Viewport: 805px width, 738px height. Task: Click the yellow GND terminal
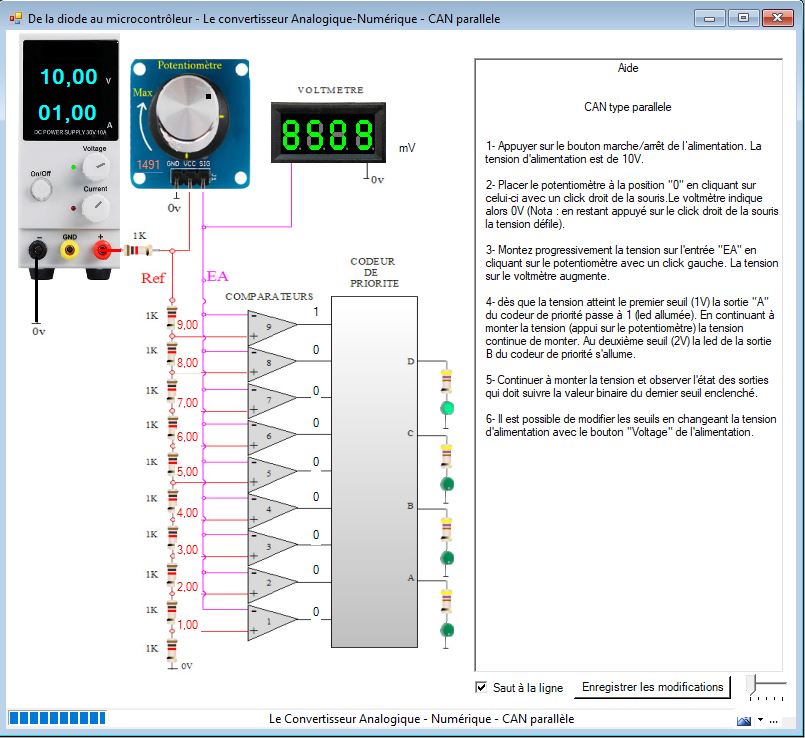click(x=69, y=250)
